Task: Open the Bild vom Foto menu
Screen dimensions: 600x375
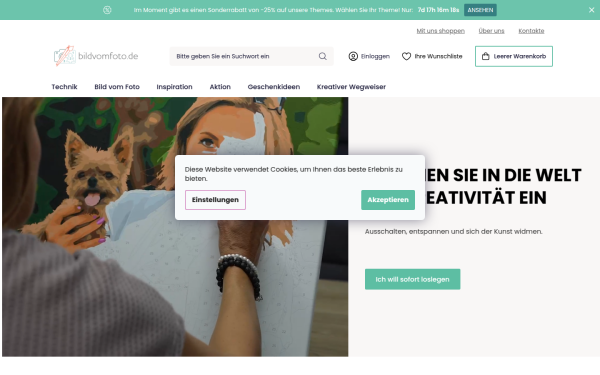Action: click(117, 87)
